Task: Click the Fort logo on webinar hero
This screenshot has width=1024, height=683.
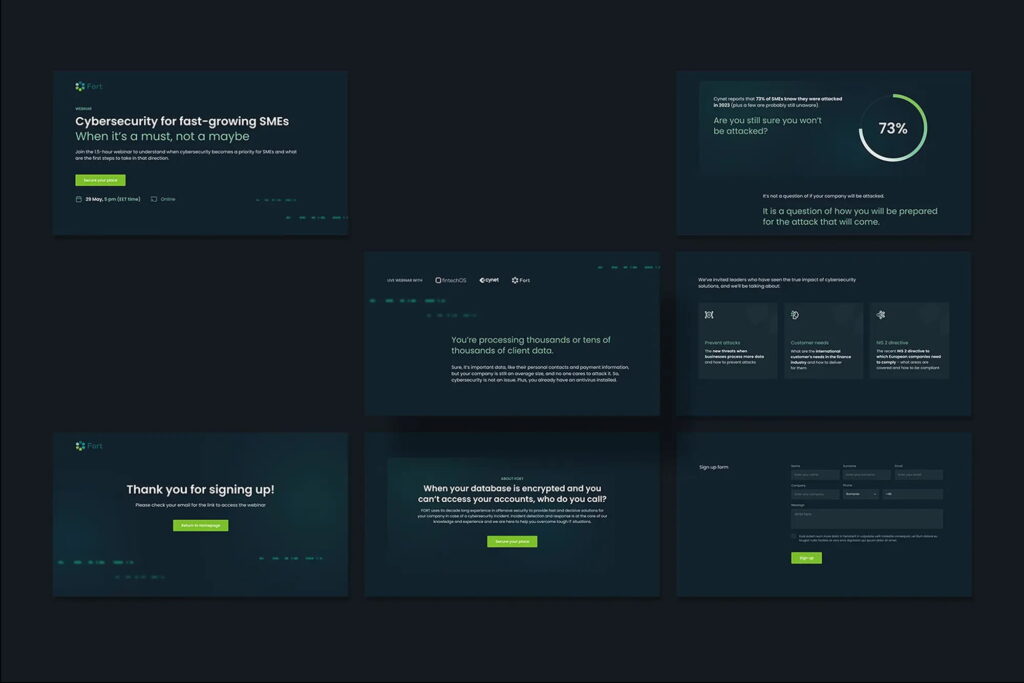Action: [x=88, y=87]
